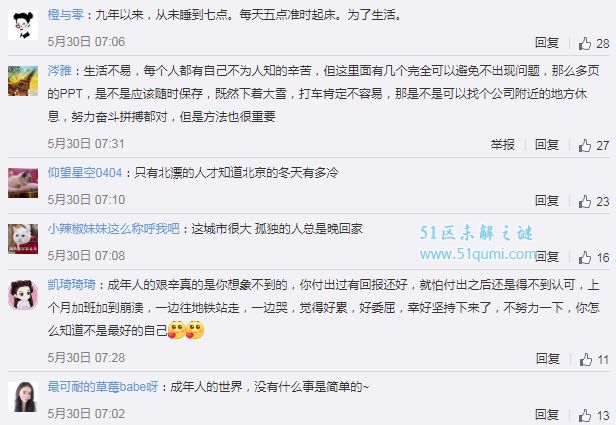Like the comment by 橙与零

coord(585,43)
